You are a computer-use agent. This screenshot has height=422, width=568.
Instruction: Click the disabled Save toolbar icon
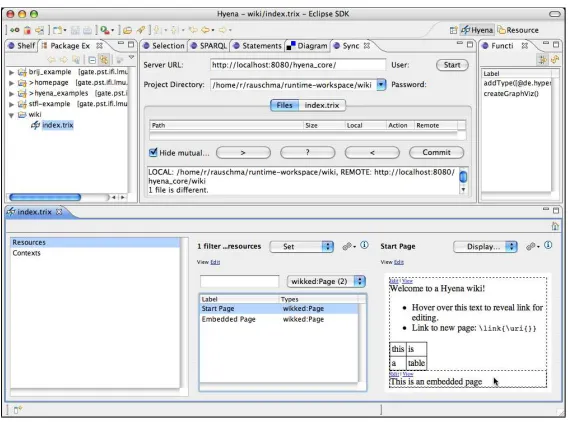[x=75, y=30]
